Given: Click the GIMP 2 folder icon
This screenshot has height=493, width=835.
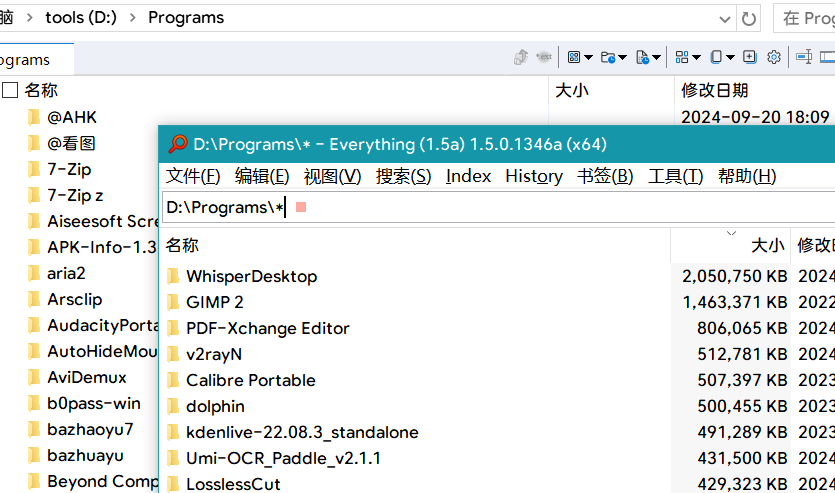Looking at the screenshot, I should click(173, 302).
